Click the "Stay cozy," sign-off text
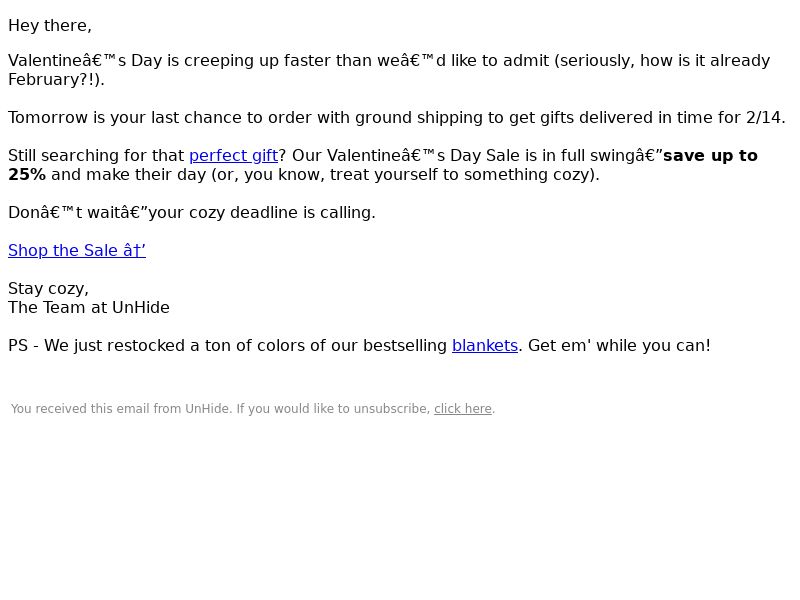This screenshot has height=600, width=800. click(48, 289)
